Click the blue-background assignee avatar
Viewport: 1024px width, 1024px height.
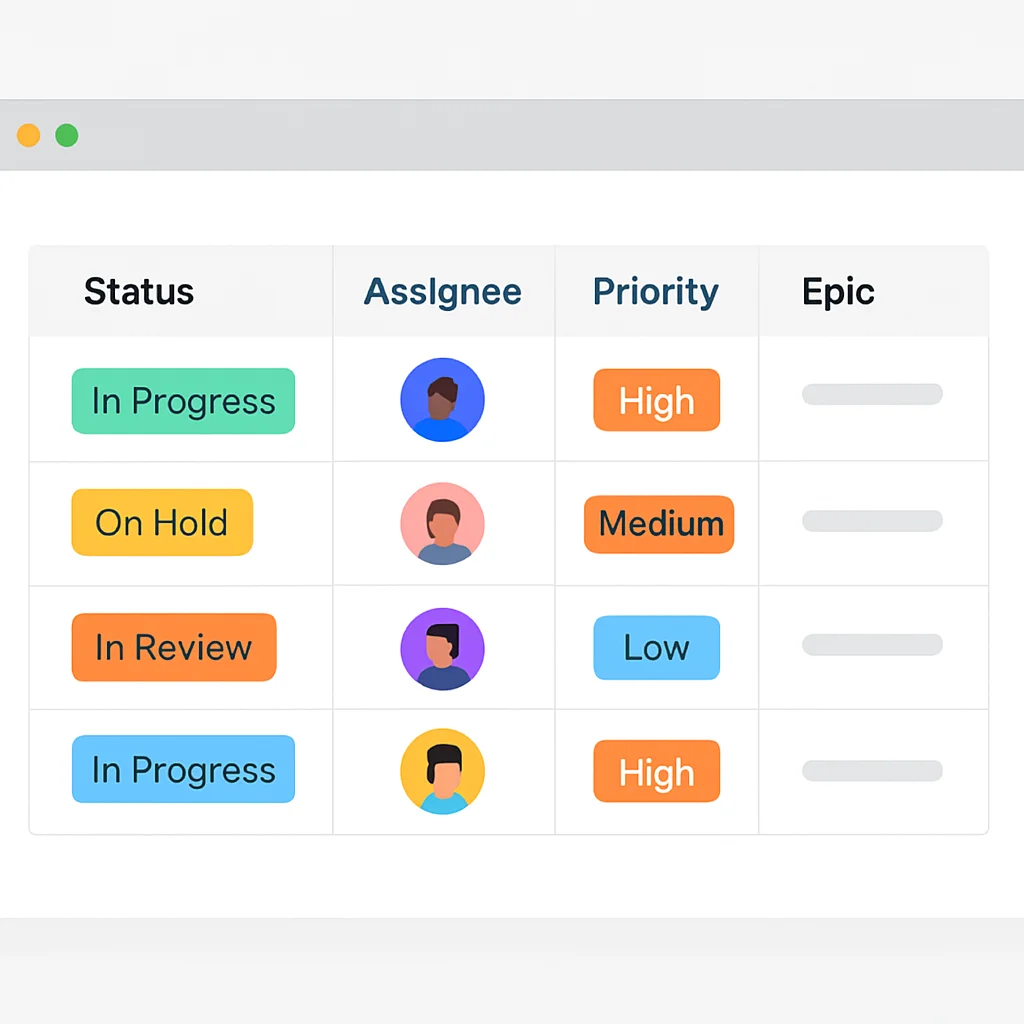442,400
